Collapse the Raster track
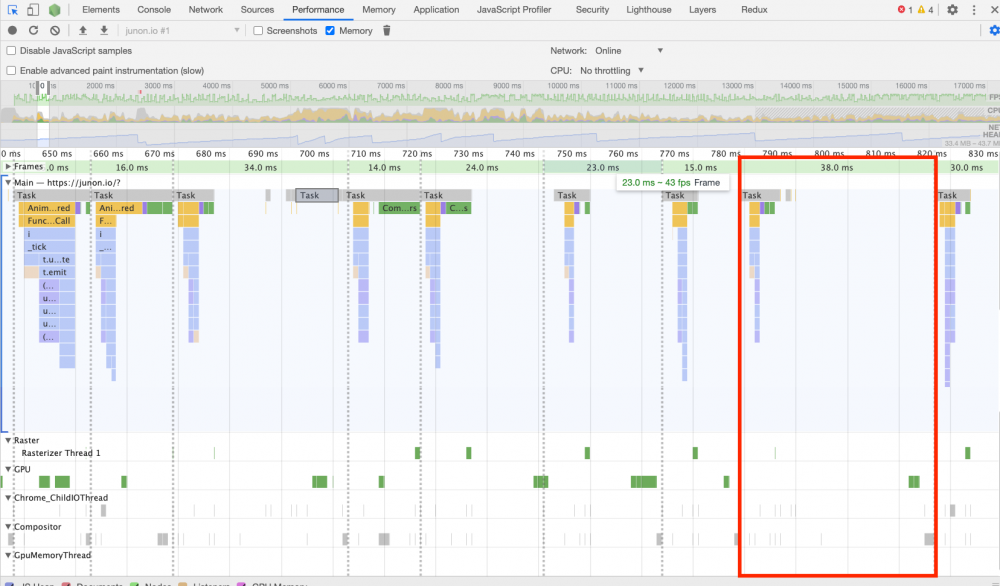1000x586 pixels. [x=8, y=440]
